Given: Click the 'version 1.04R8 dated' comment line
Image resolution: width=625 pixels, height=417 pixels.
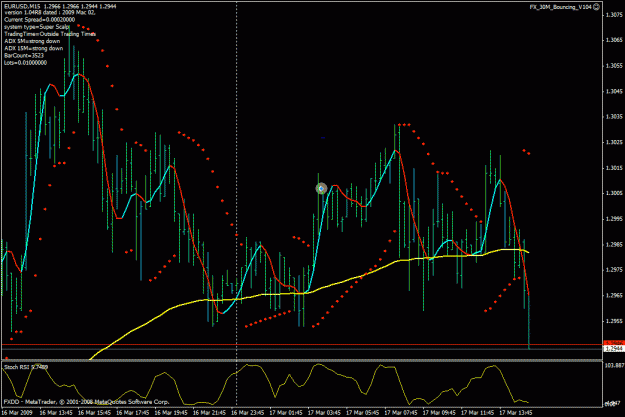Looking at the screenshot, I should [x=50, y=12].
